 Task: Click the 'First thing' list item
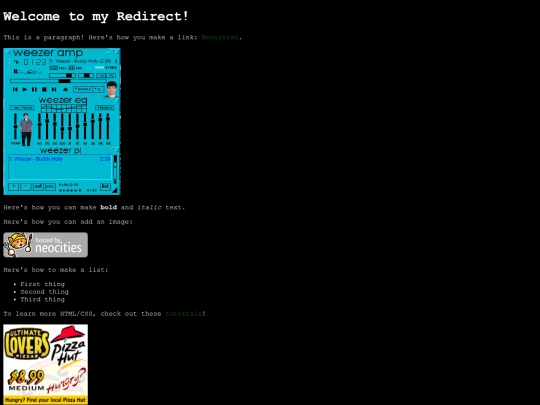(x=42, y=284)
